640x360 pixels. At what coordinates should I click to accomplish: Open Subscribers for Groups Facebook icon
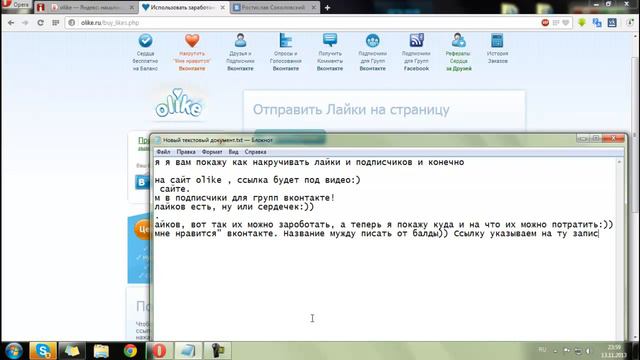point(416,41)
